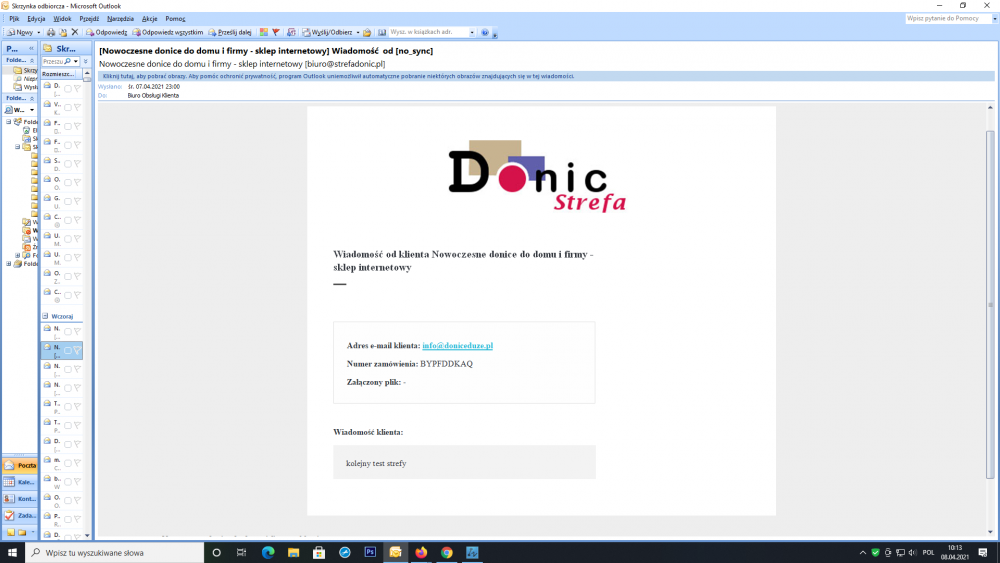Click the red Follow Up flag icon
This screenshot has height=563, width=1000.
click(x=276, y=32)
